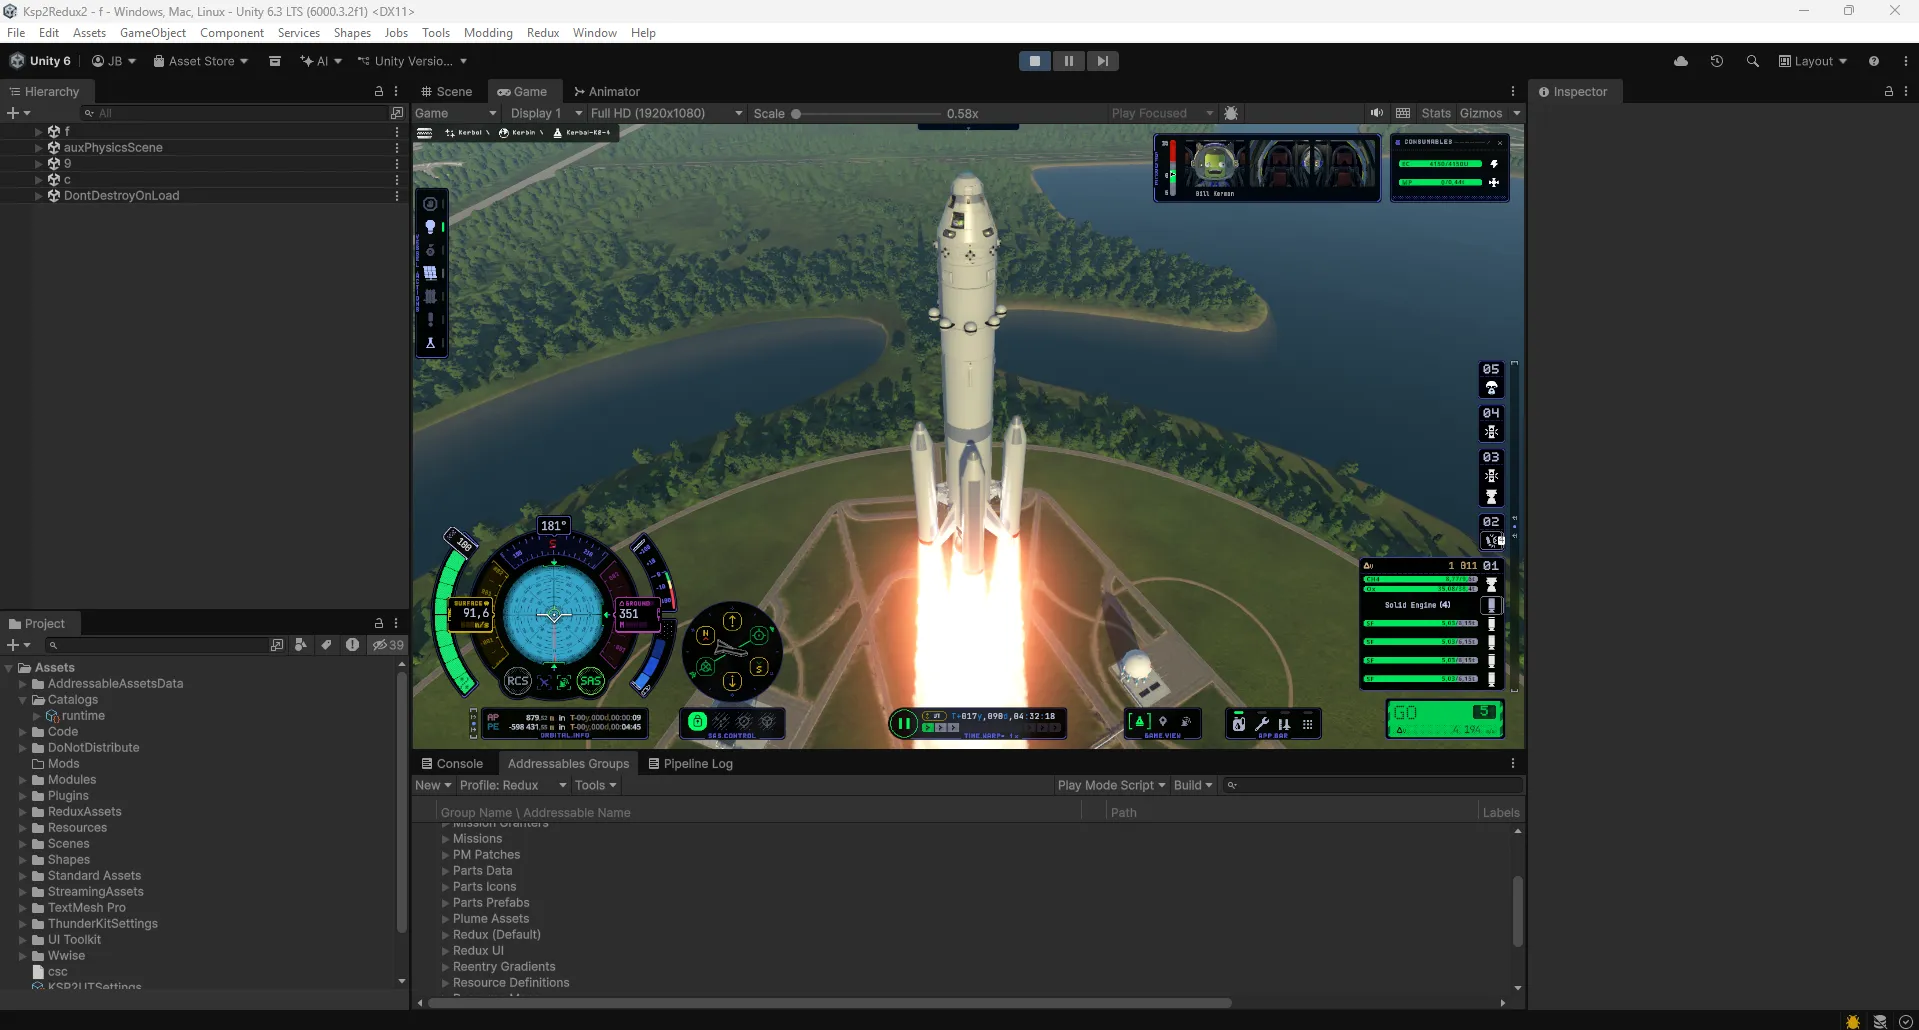1919x1030 pixels.
Task: Open the Resource Manager fuel can icon
Action: pyautogui.click(x=1239, y=723)
